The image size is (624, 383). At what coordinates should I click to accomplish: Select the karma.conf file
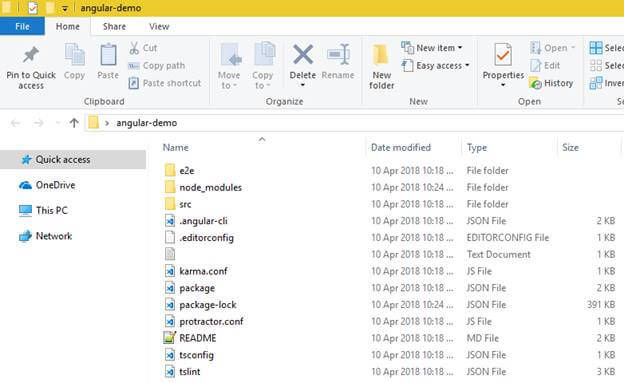pos(203,271)
